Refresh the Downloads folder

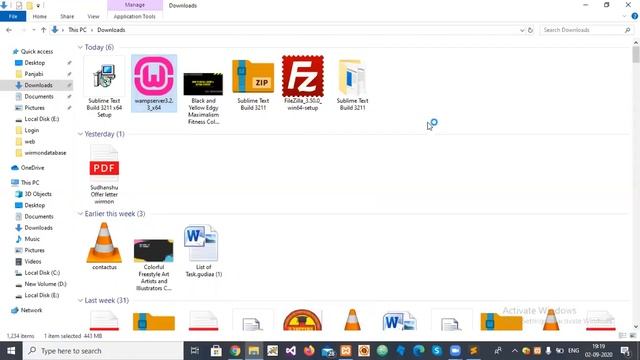click(x=530, y=30)
